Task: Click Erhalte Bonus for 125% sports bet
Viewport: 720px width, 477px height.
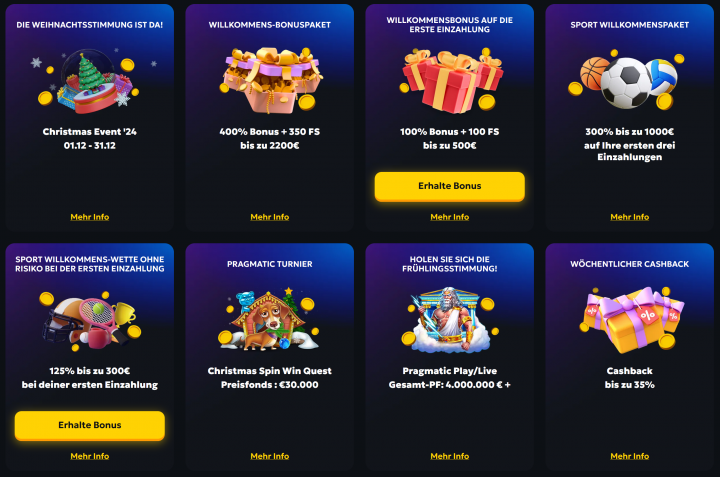Action: [90, 425]
